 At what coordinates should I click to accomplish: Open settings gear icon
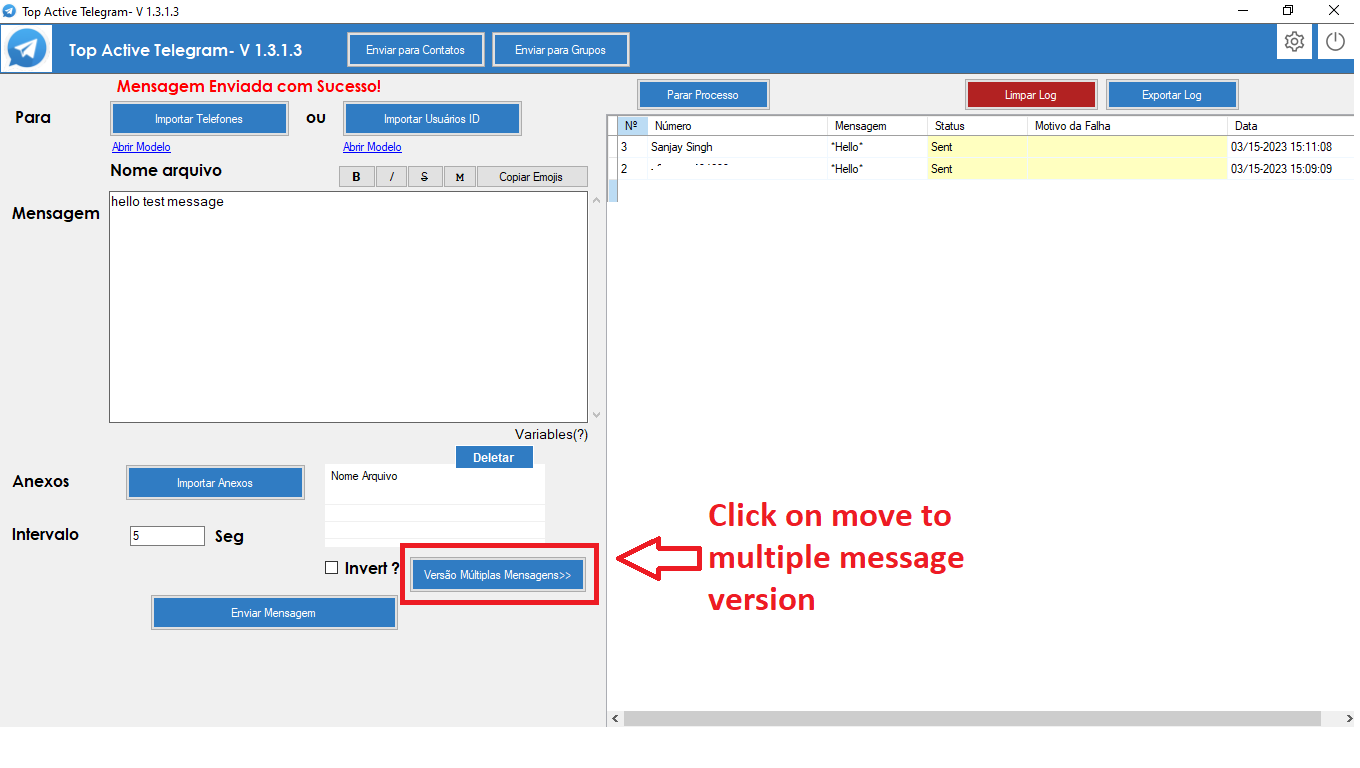coord(1294,41)
